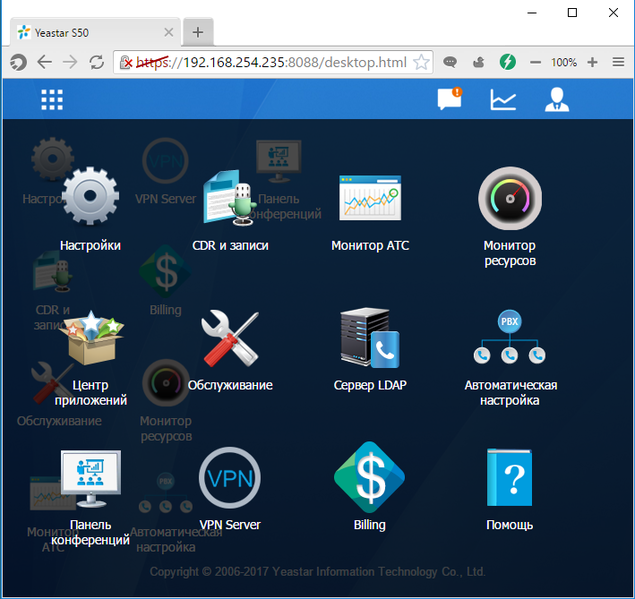This screenshot has height=599, width=635.
Task: Open the Настройки settings gear icon
Action: point(90,196)
